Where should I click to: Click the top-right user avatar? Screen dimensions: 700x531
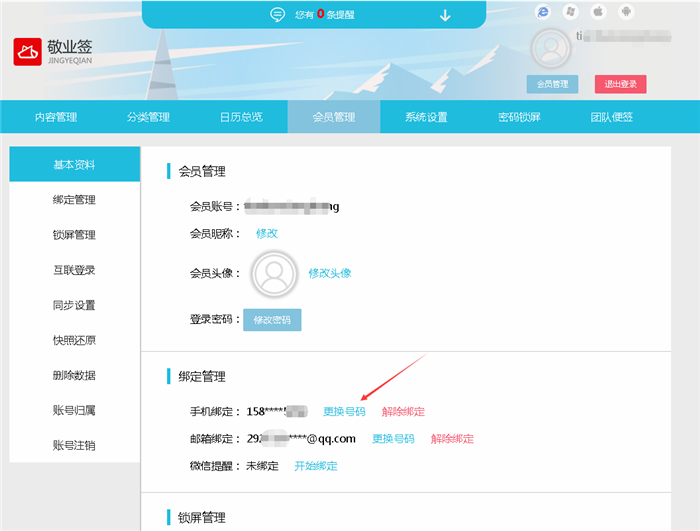click(x=550, y=49)
